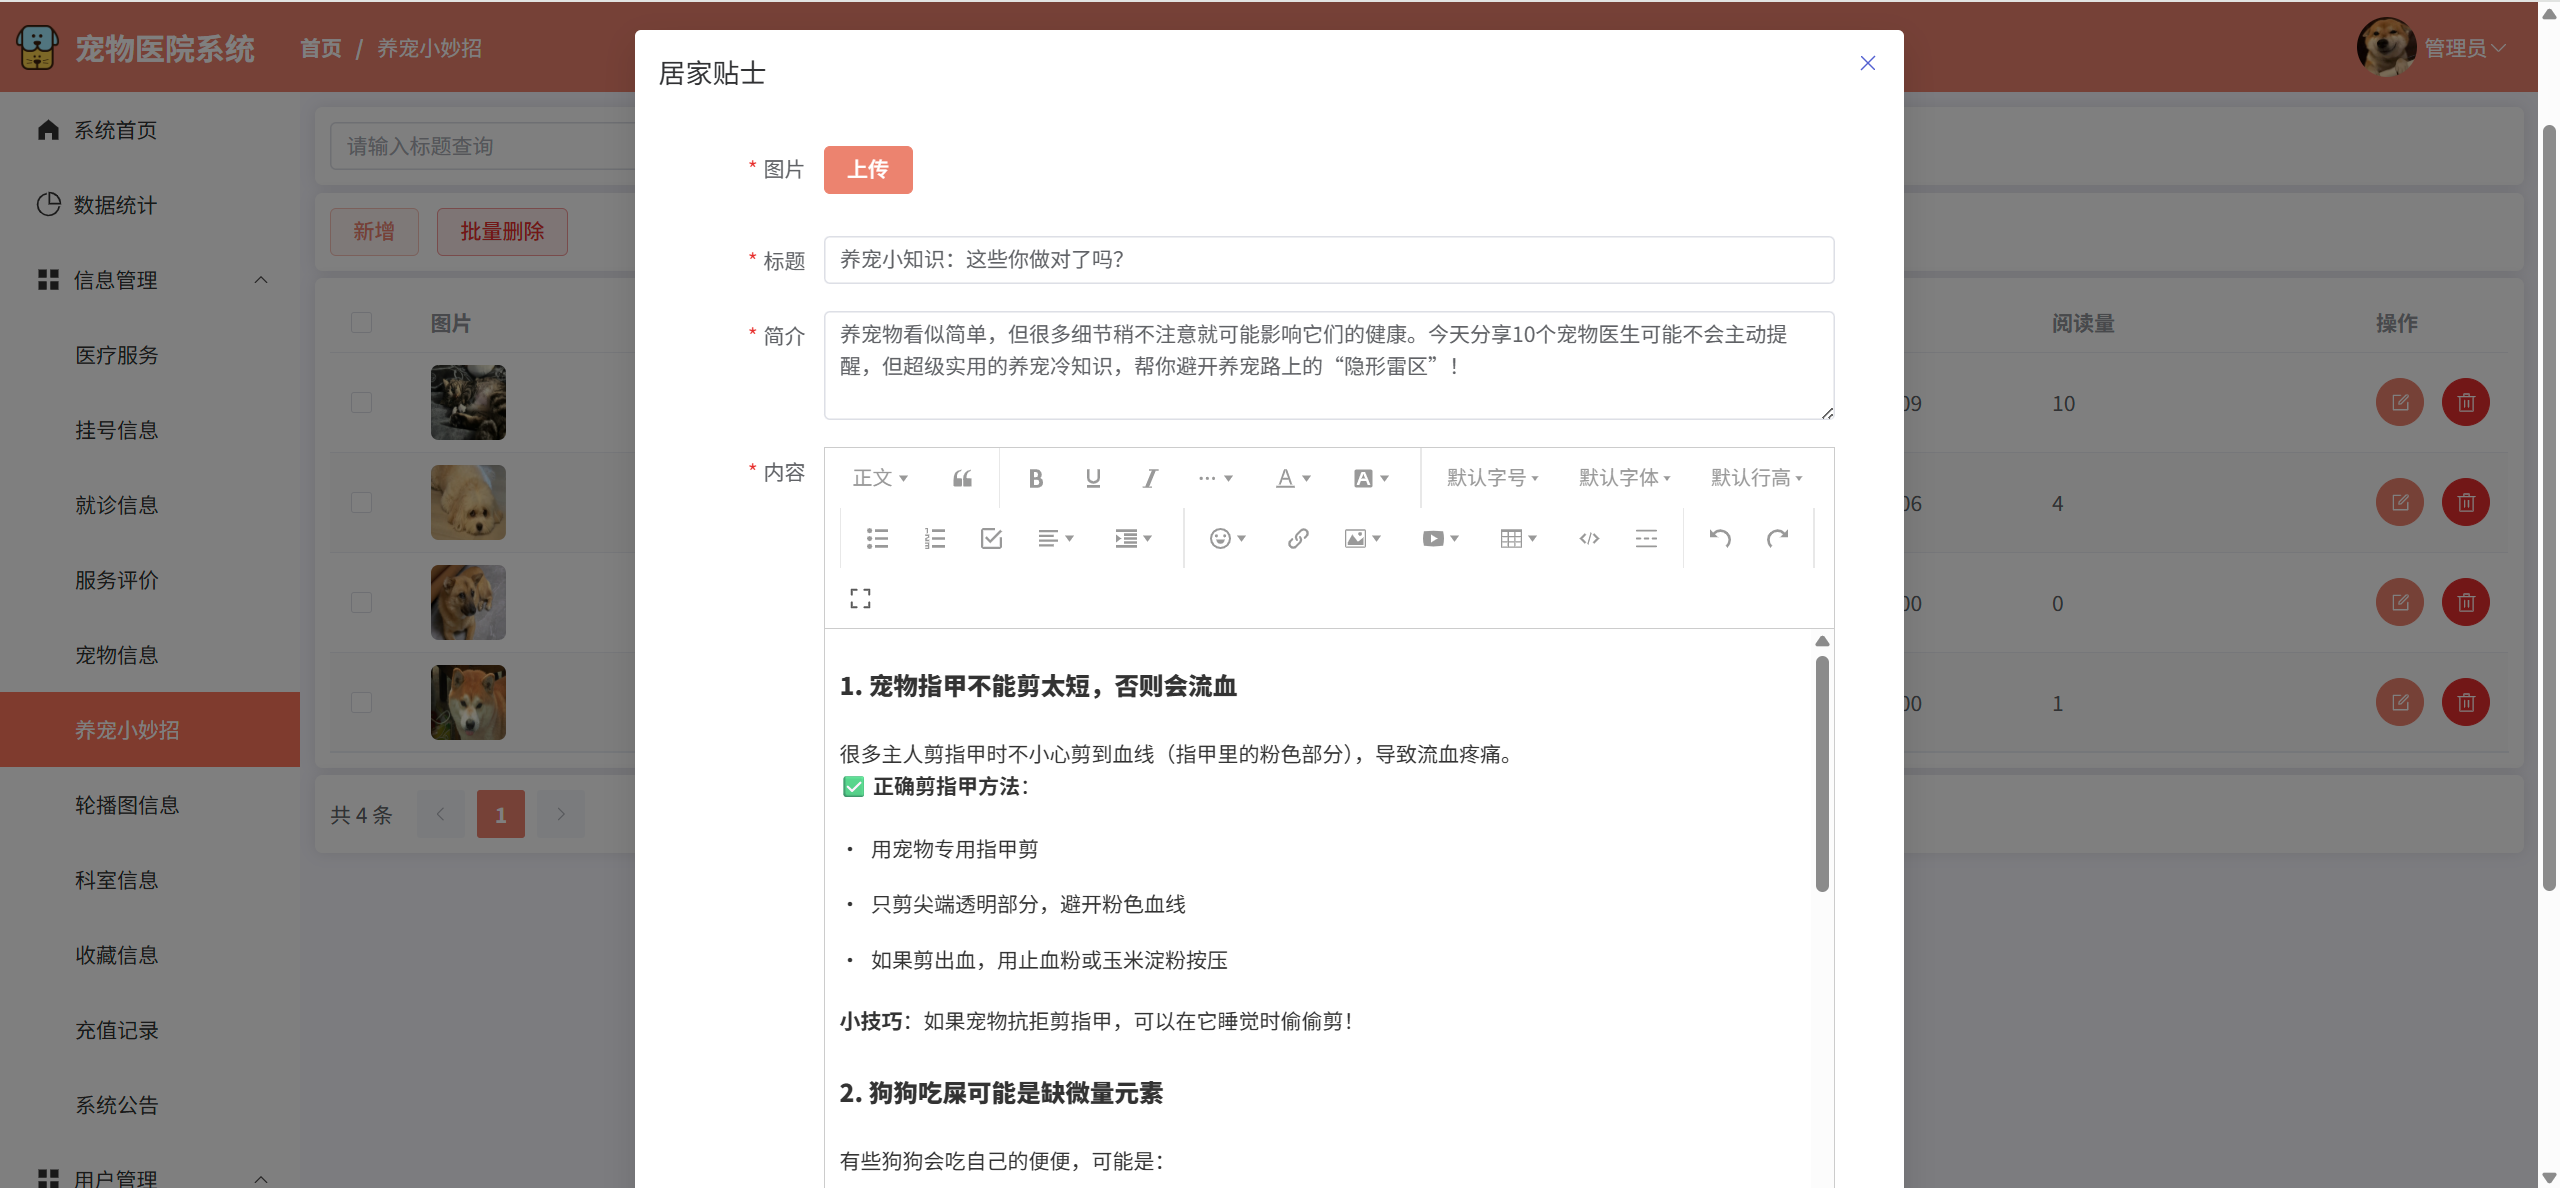Check the header select-all checkbox
The image size is (2560, 1188).
(361, 322)
